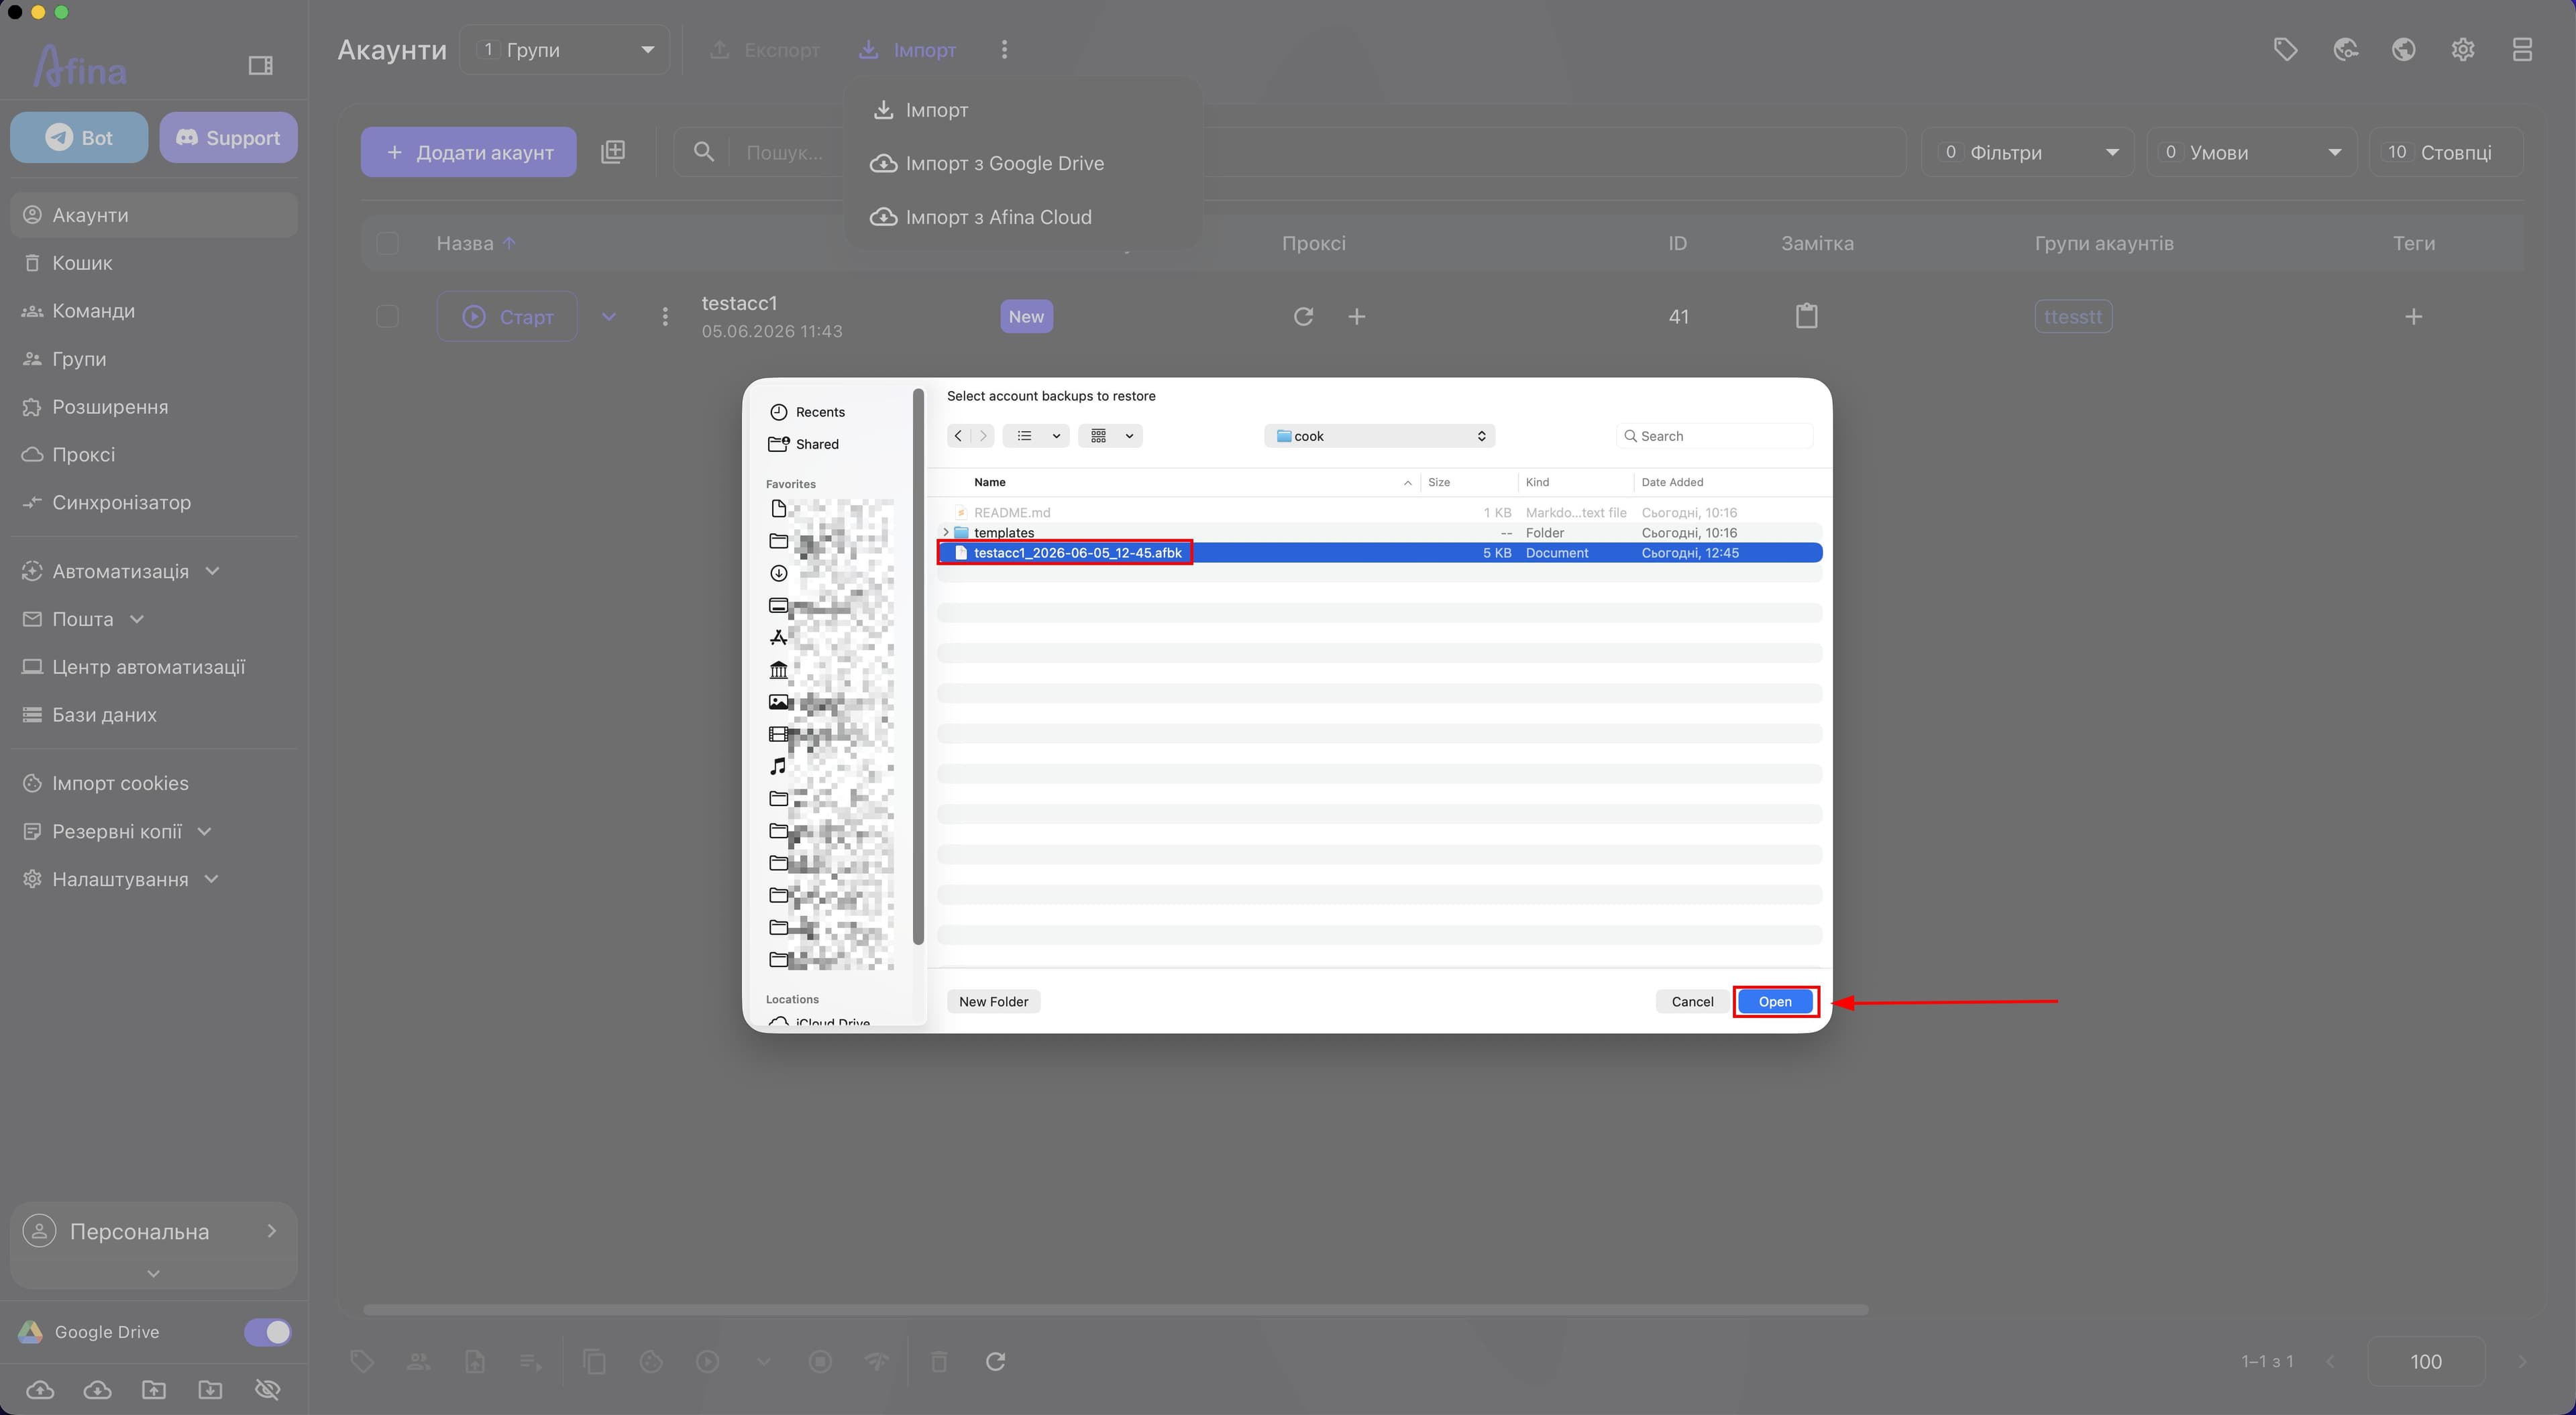This screenshot has width=2576, height=1415.
Task: Expand the templates folder disclosure triangle
Action: (x=946, y=532)
